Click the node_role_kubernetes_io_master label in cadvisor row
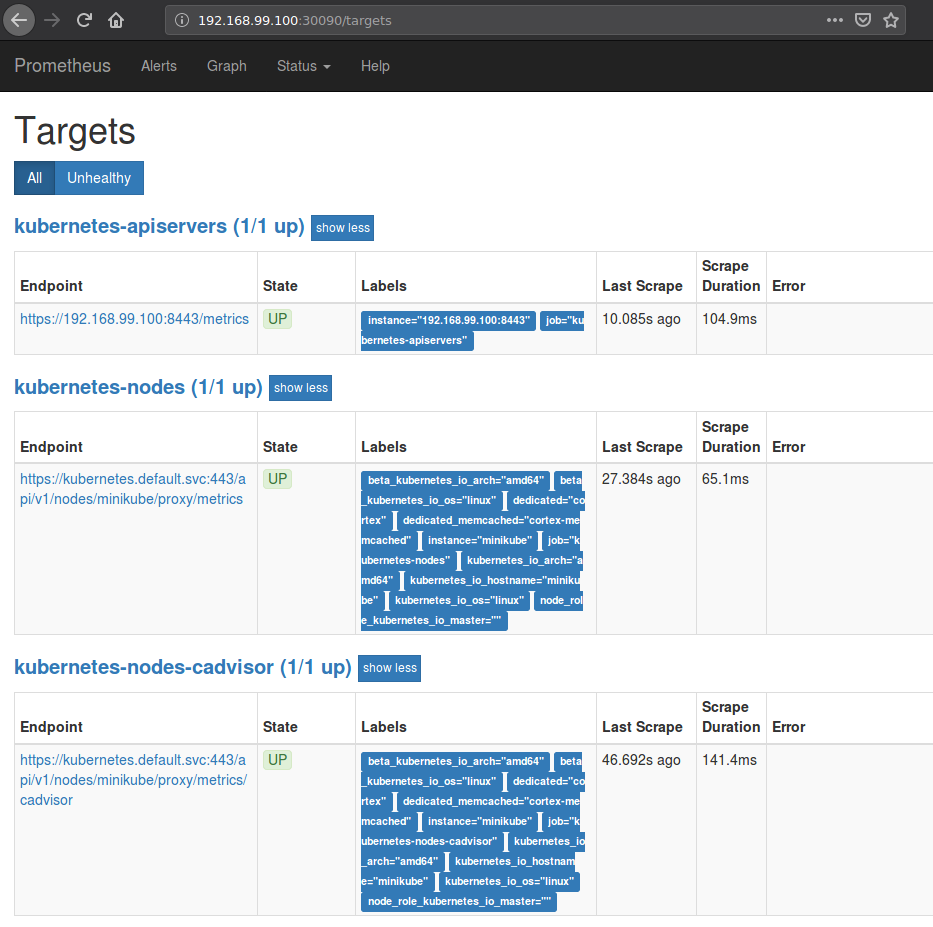Screen dimensions: 933x927 (459, 902)
